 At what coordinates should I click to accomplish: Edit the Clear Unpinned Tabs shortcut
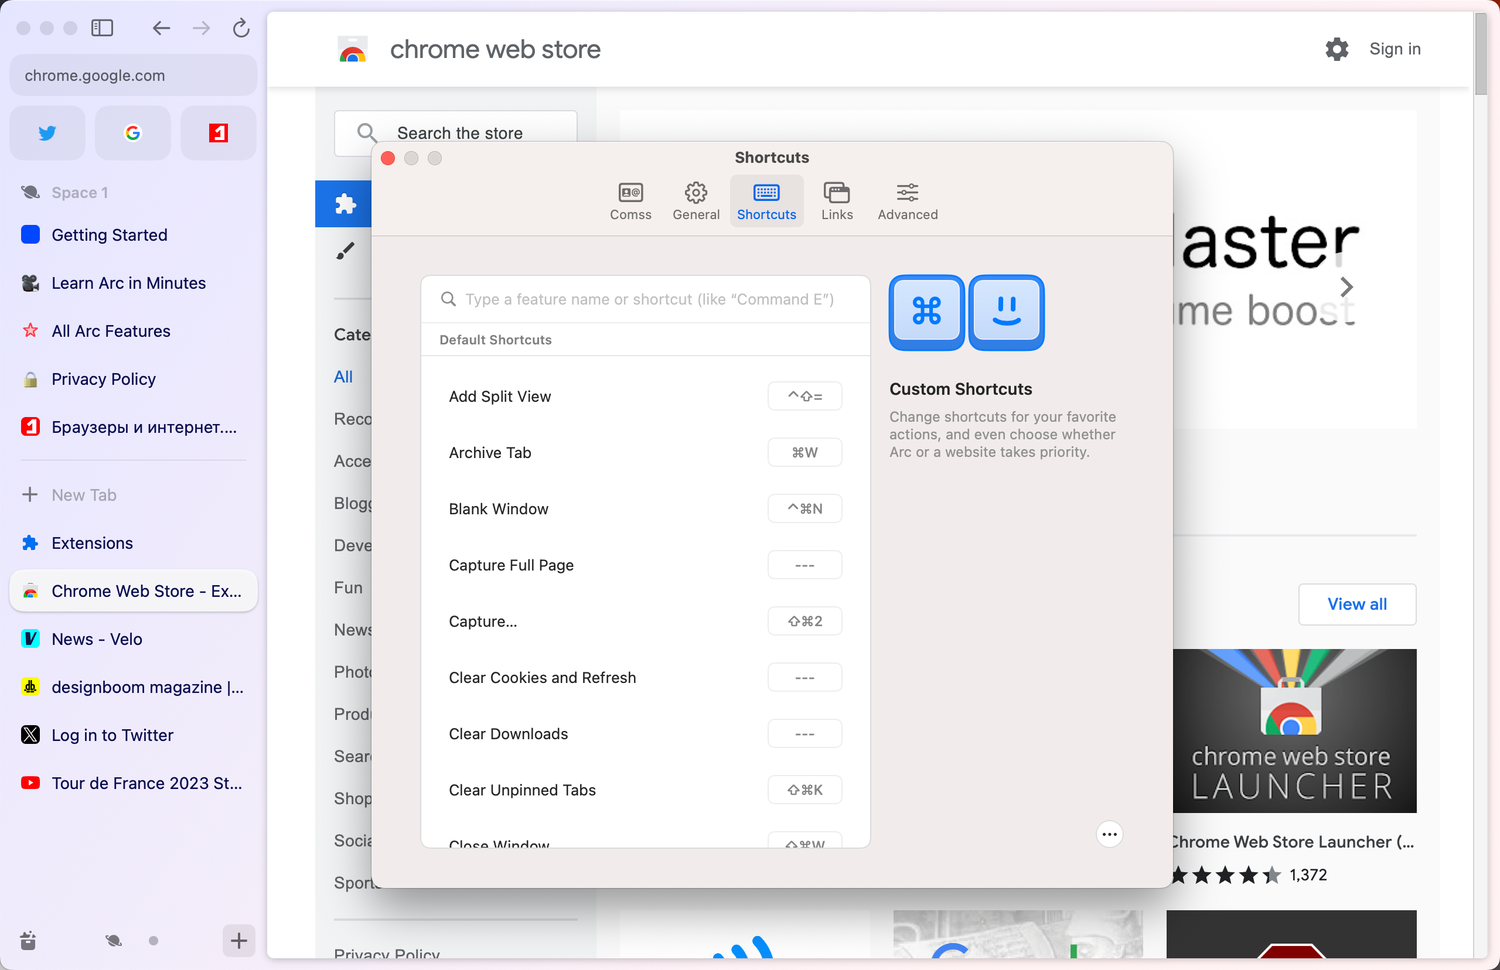click(x=805, y=789)
